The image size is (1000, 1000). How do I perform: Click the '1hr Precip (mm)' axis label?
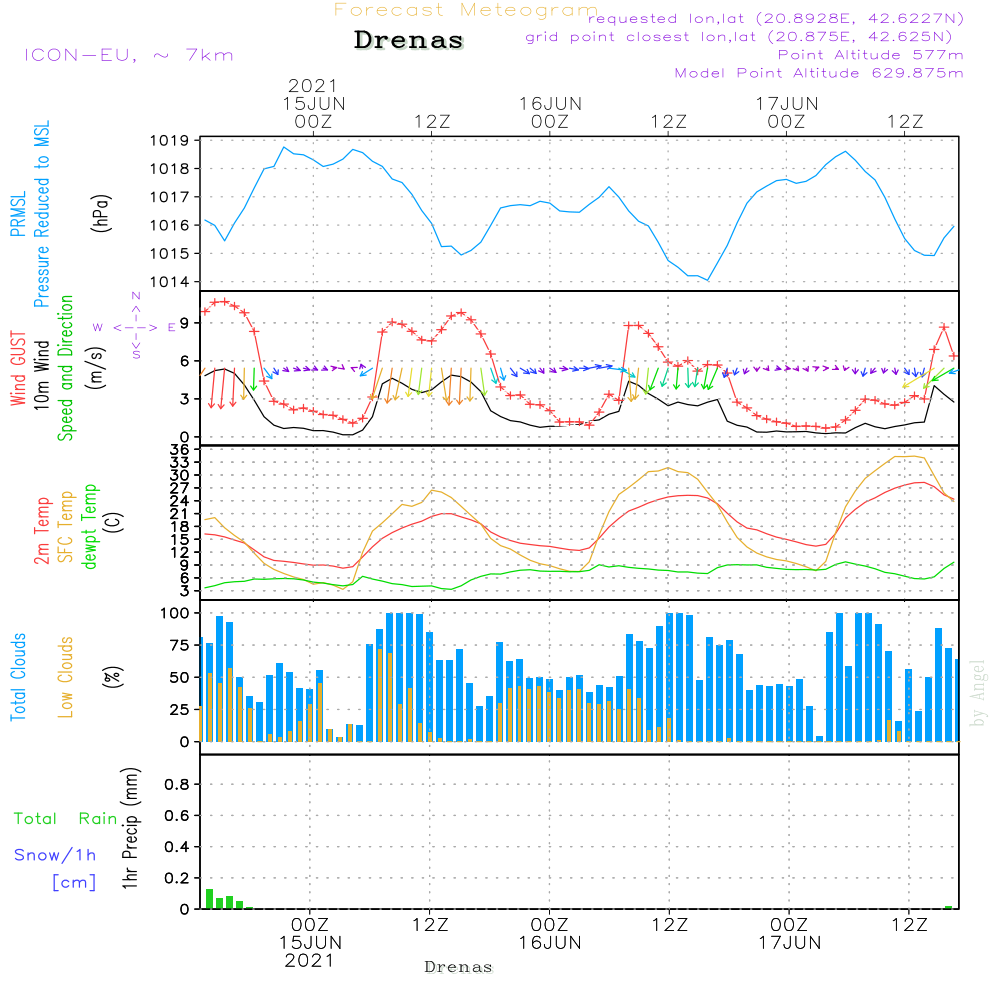click(130, 828)
